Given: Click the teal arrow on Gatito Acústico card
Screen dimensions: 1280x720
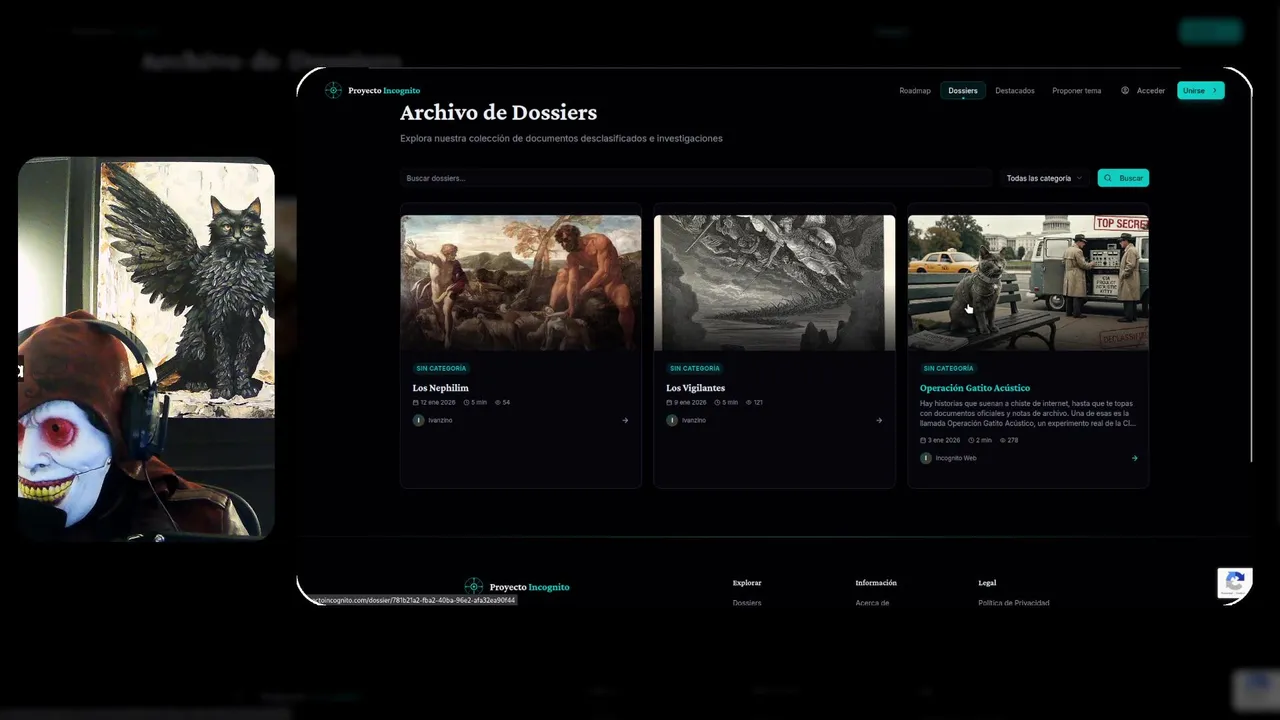Looking at the screenshot, I should click(x=1134, y=458).
